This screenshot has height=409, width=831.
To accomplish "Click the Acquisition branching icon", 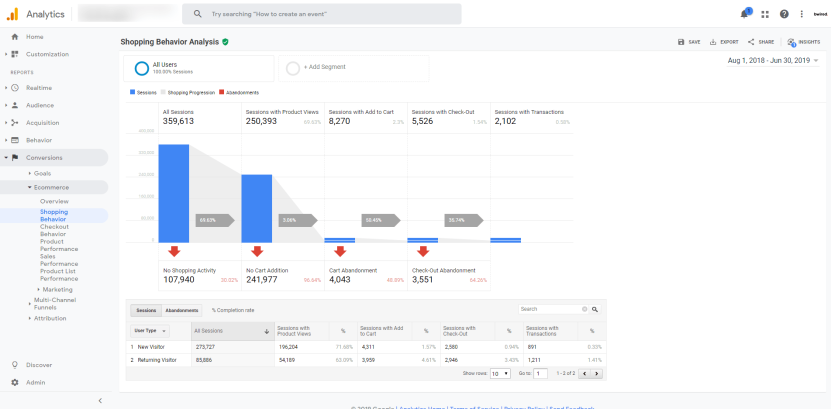I will pos(15,123).
